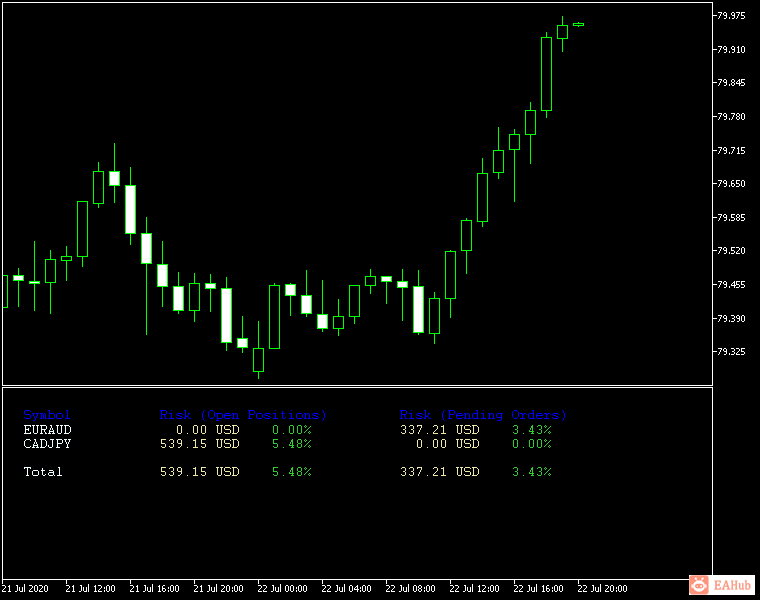Click EURAUD open positions 0.00 USD value

[207, 430]
